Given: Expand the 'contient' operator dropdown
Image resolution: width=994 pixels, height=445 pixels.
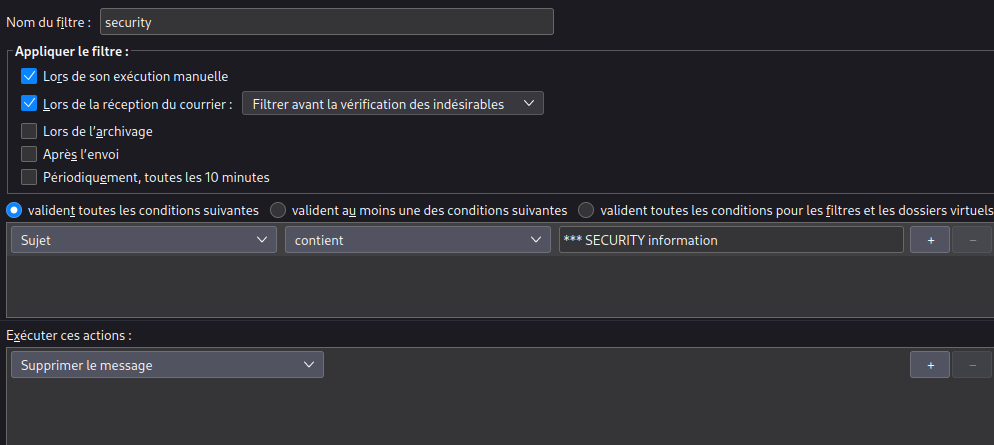Looking at the screenshot, I should (414, 240).
